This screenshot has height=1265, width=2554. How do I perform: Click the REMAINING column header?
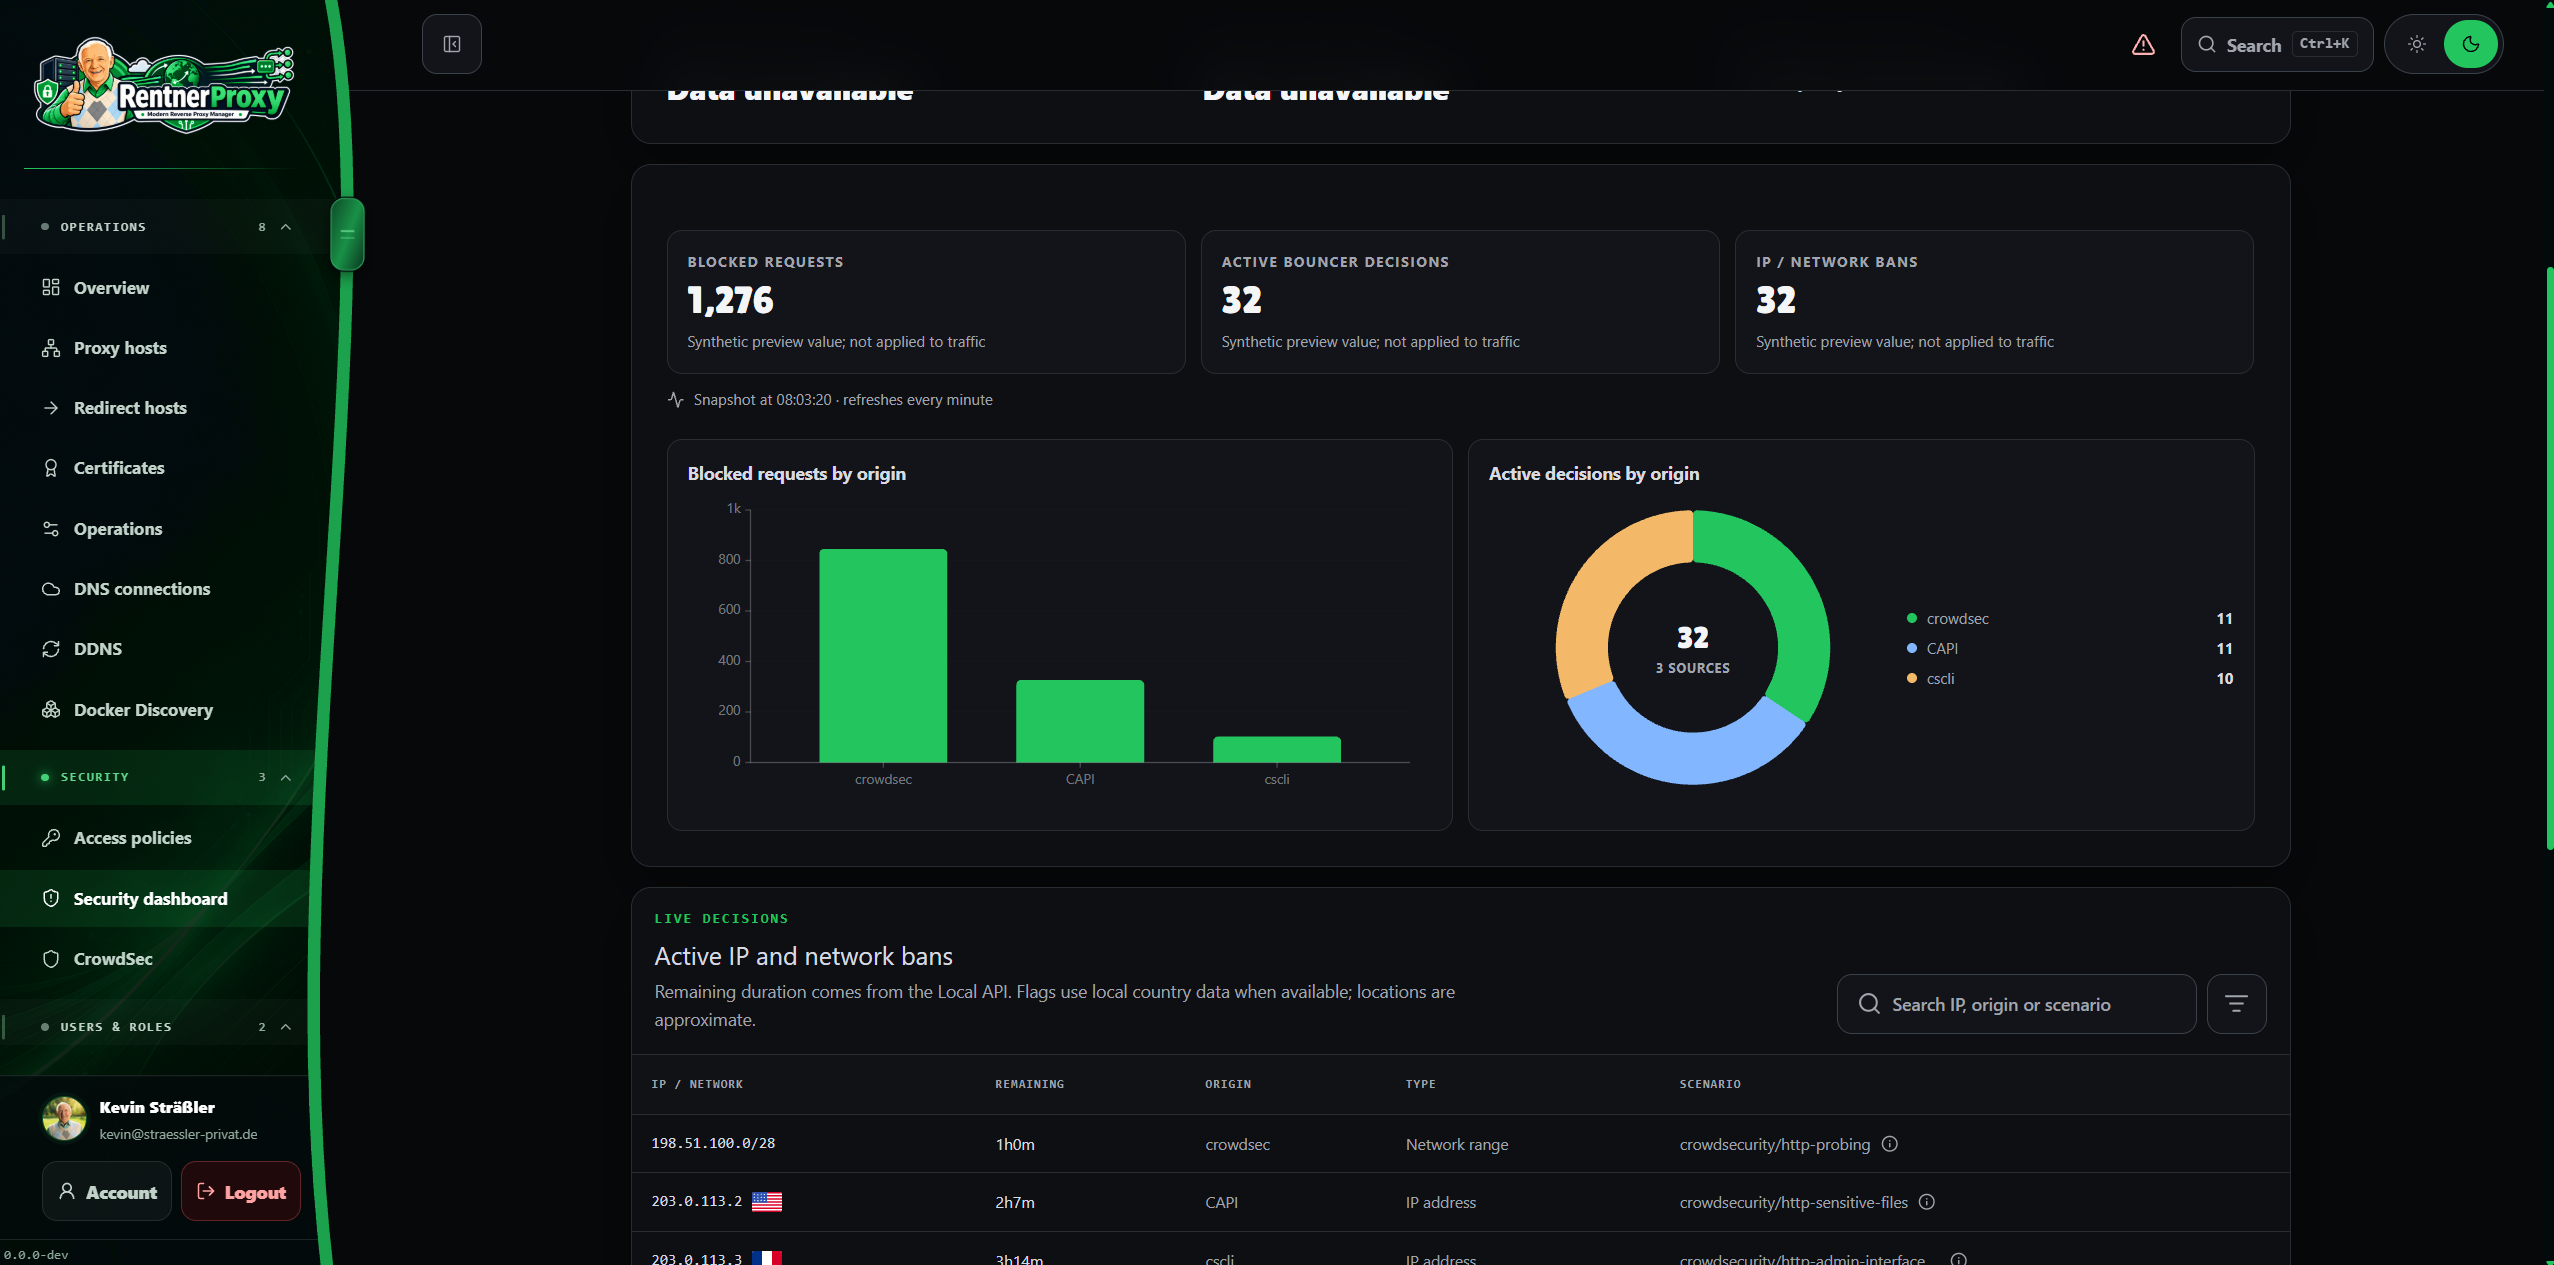(x=1030, y=1085)
